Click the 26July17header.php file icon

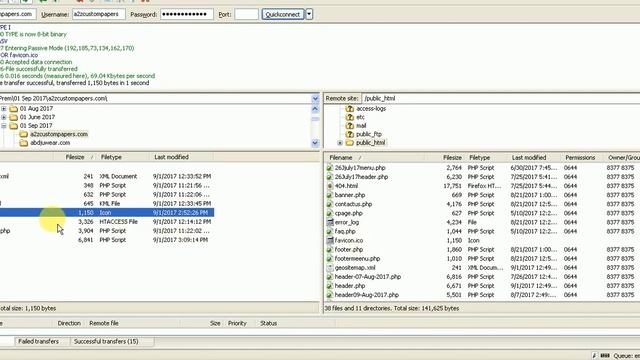click(x=330, y=177)
